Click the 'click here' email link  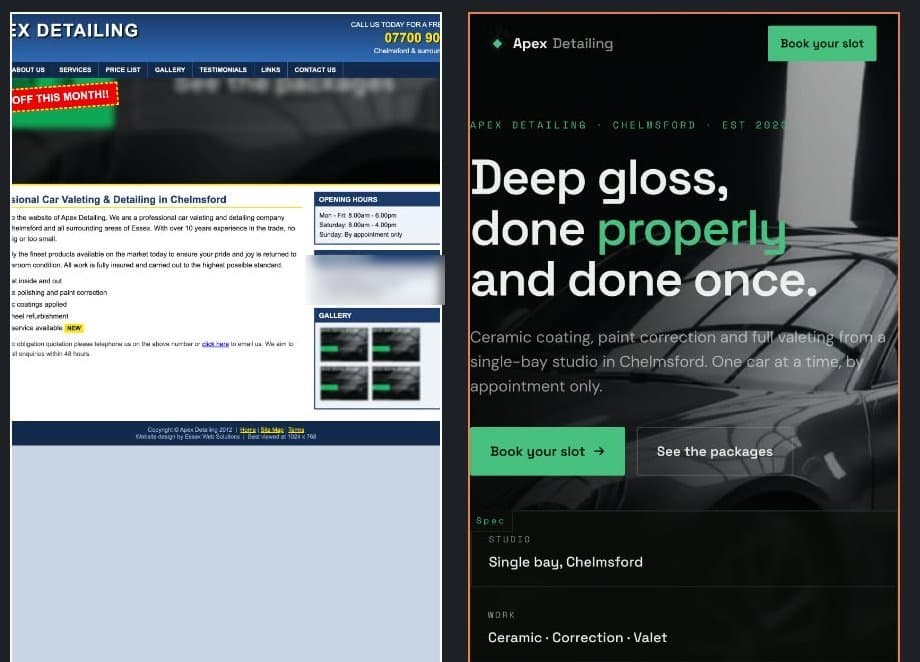coord(215,344)
